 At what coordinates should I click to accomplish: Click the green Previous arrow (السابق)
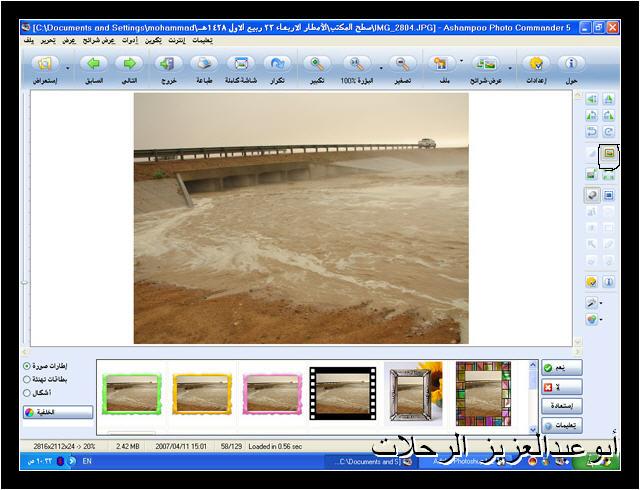tap(93, 64)
